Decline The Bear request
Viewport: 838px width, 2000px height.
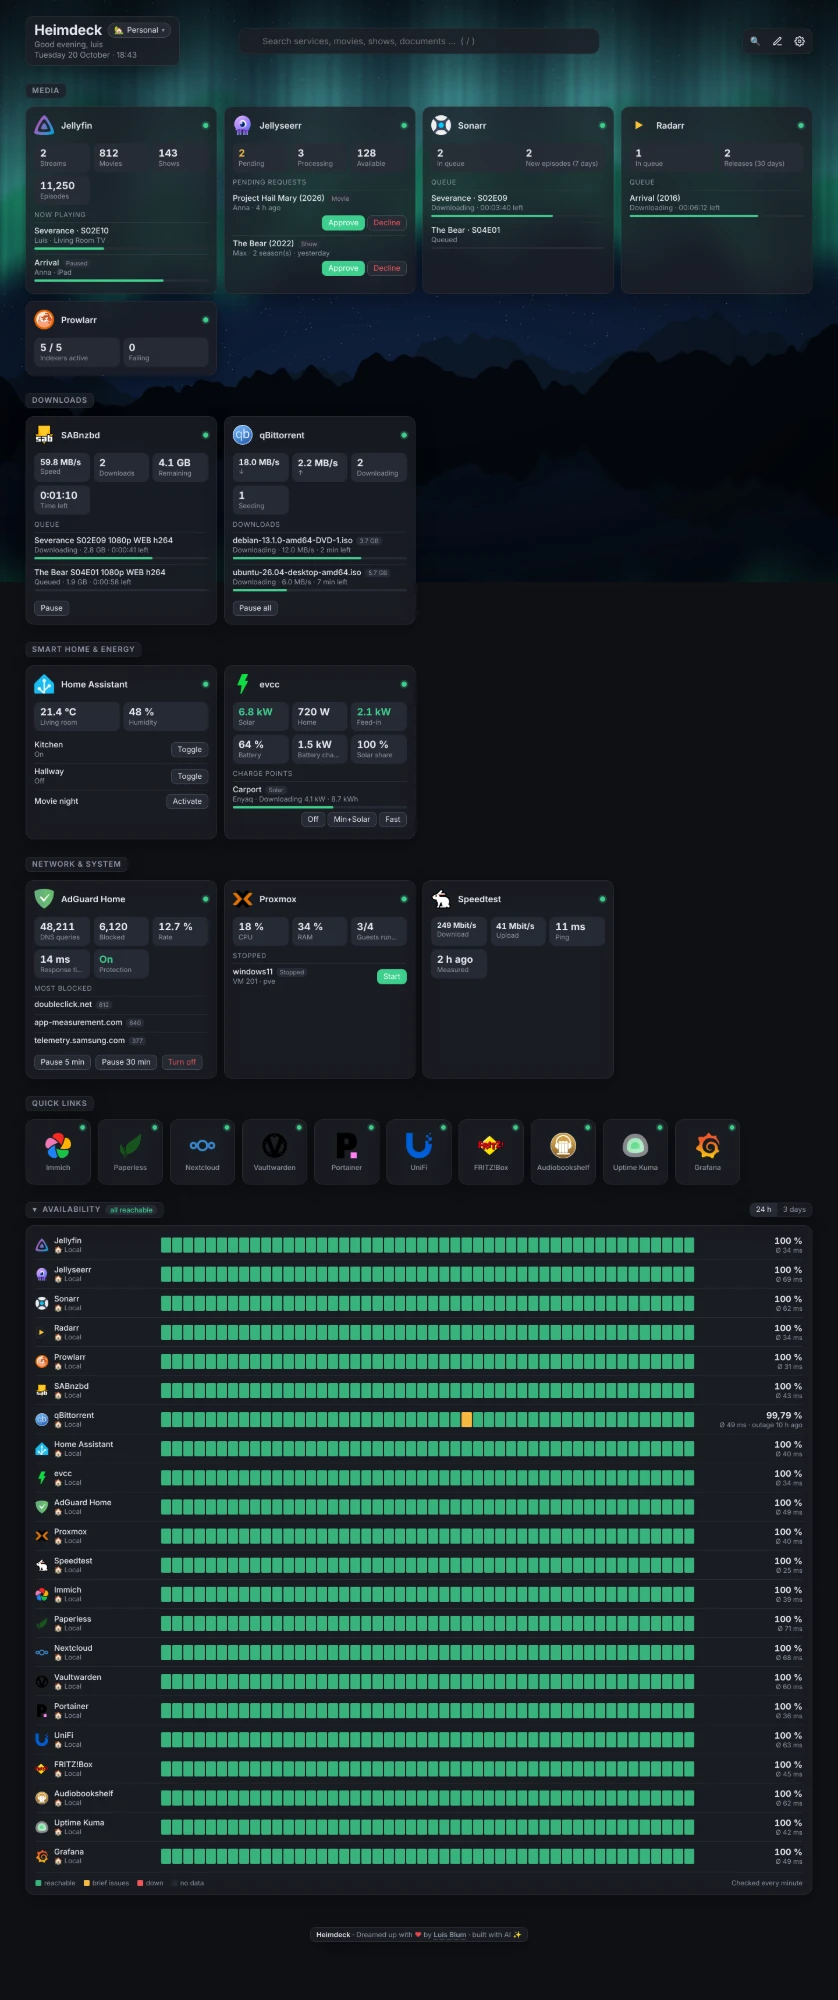pos(387,268)
